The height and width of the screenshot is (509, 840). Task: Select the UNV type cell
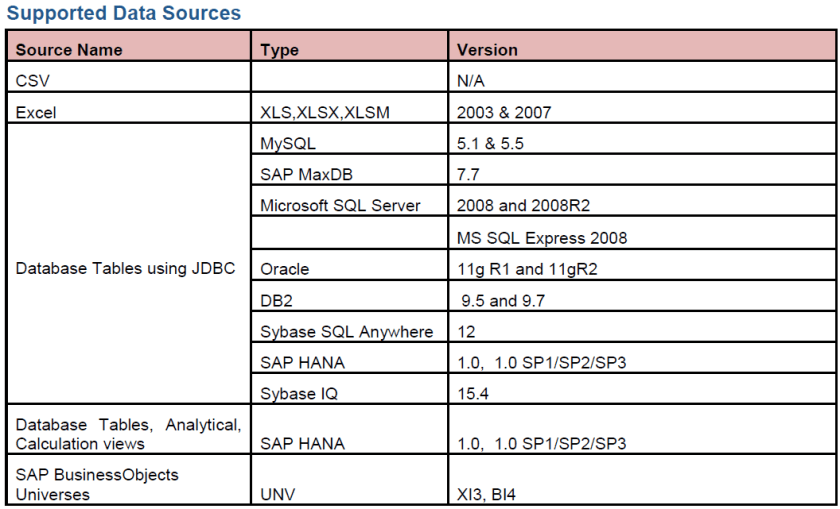pos(280,494)
